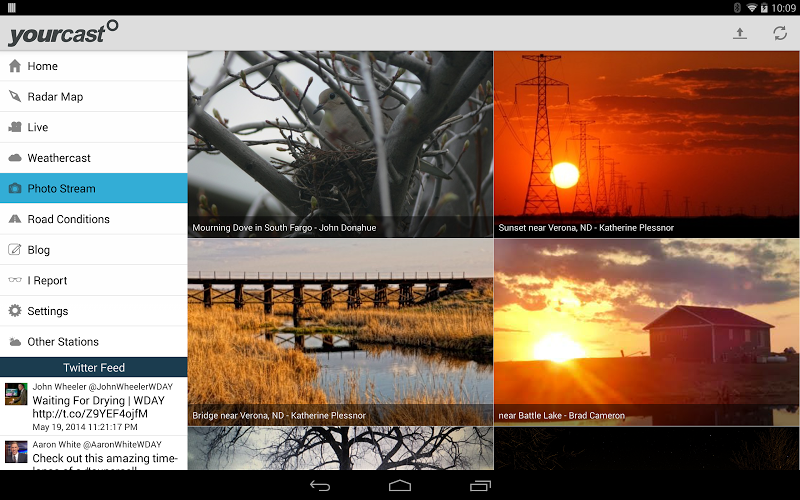Open Settings label in sidebar

[x=48, y=311]
